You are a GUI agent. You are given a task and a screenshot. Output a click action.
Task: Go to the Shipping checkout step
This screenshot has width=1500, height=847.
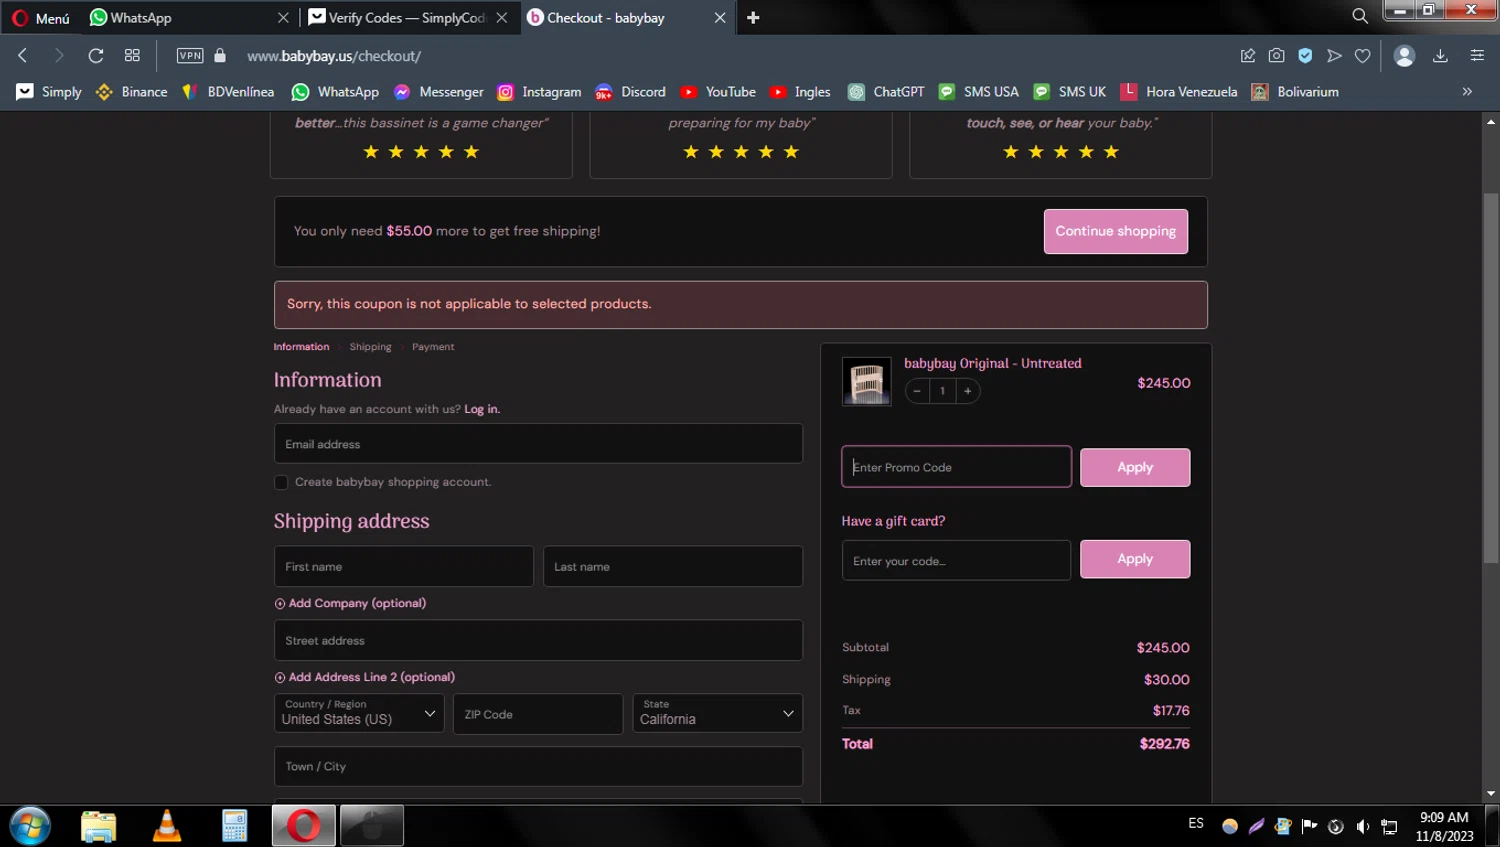point(370,347)
